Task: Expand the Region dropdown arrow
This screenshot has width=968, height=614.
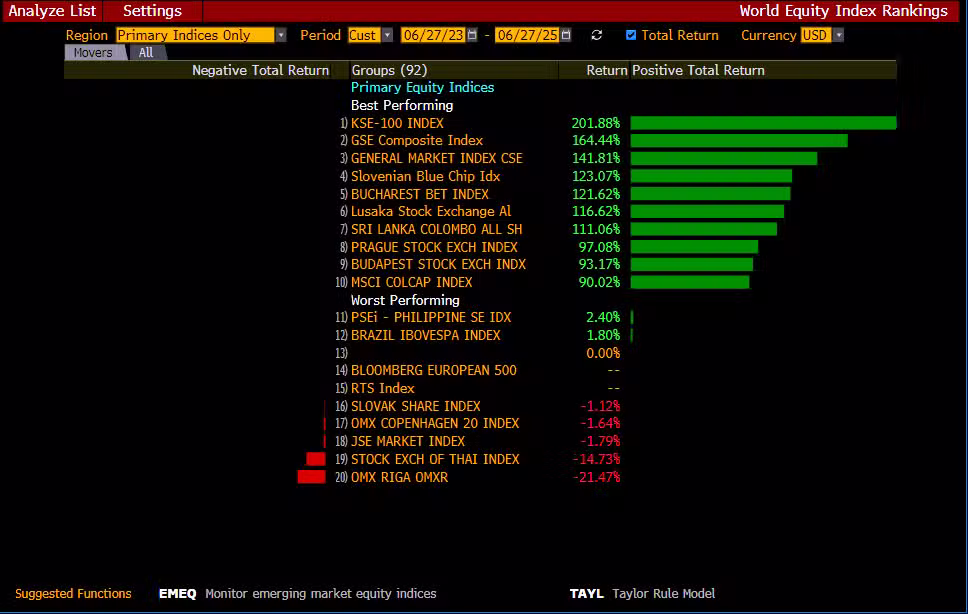Action: coord(281,35)
